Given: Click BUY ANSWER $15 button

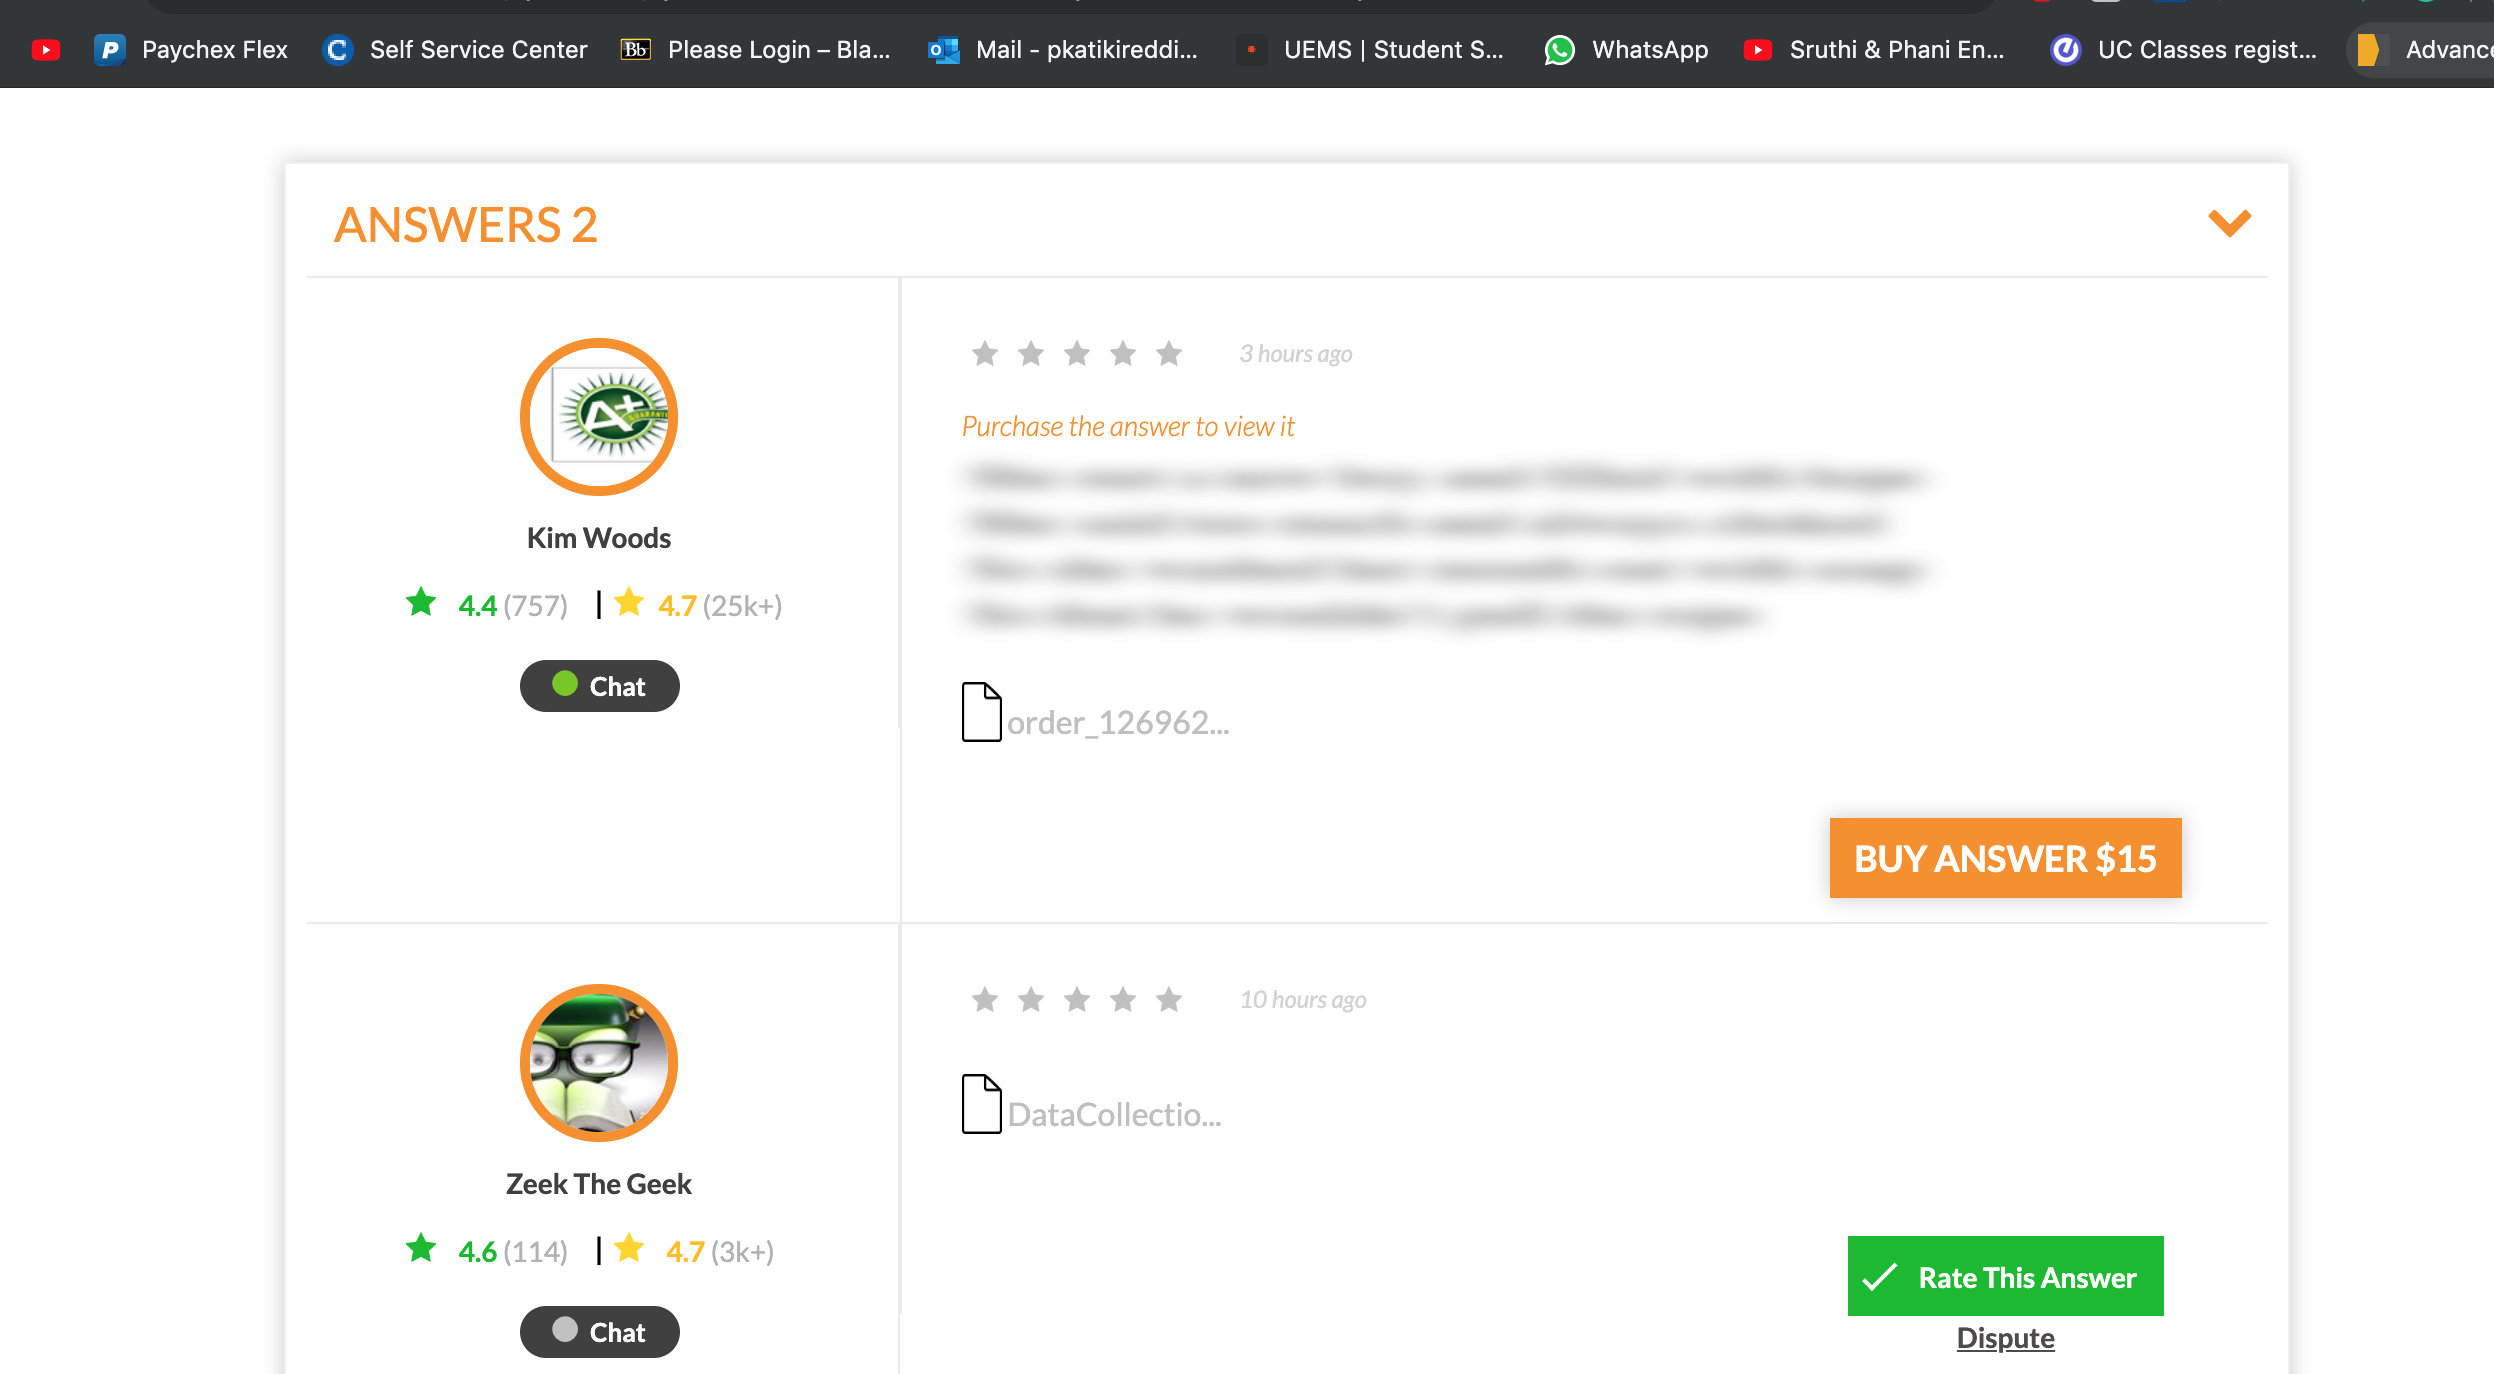Looking at the screenshot, I should 2005,858.
